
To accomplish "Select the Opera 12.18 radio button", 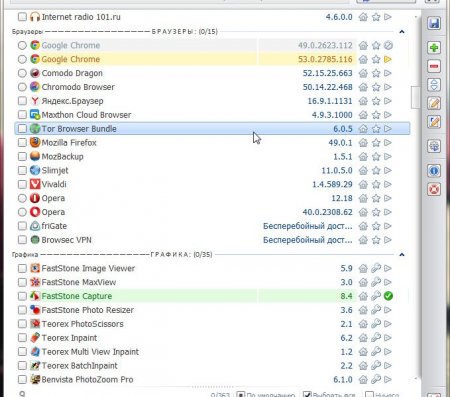I will click(x=22, y=198).
